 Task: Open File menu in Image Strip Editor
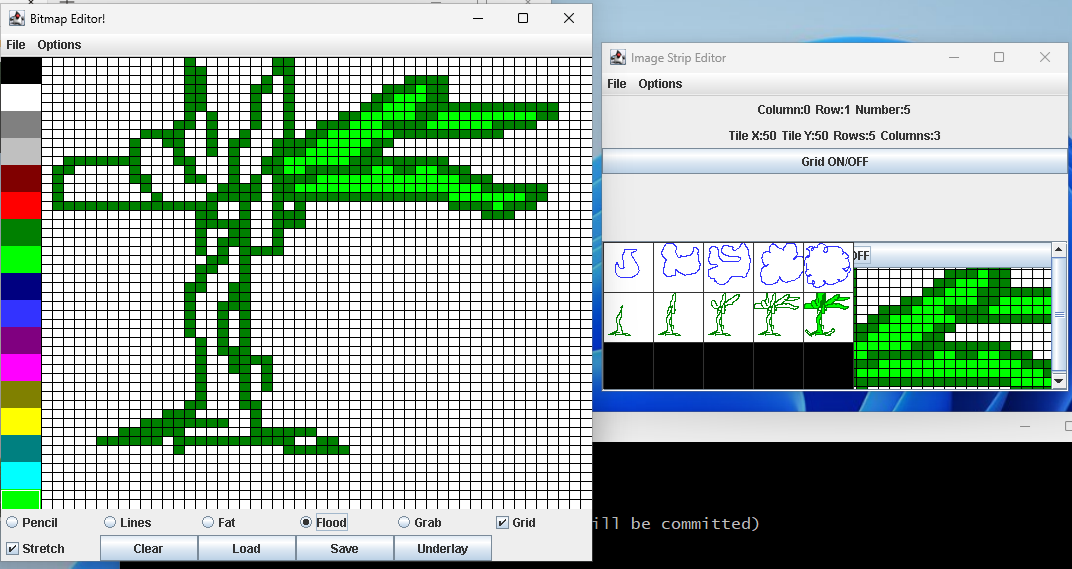(617, 83)
